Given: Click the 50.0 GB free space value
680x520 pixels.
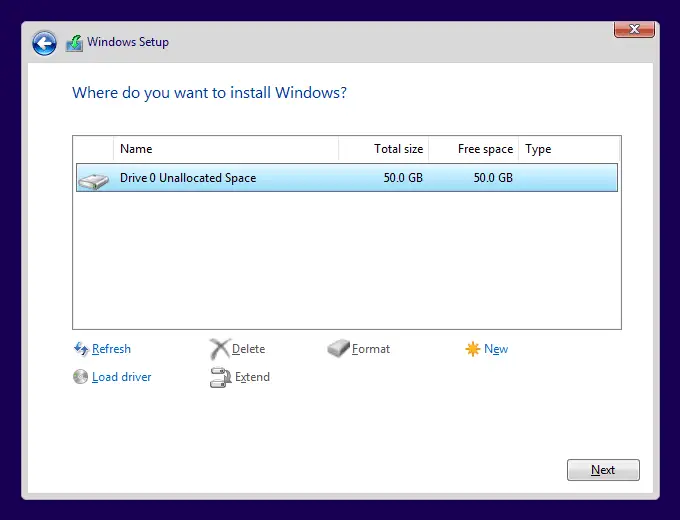Looking at the screenshot, I should click(493, 178).
